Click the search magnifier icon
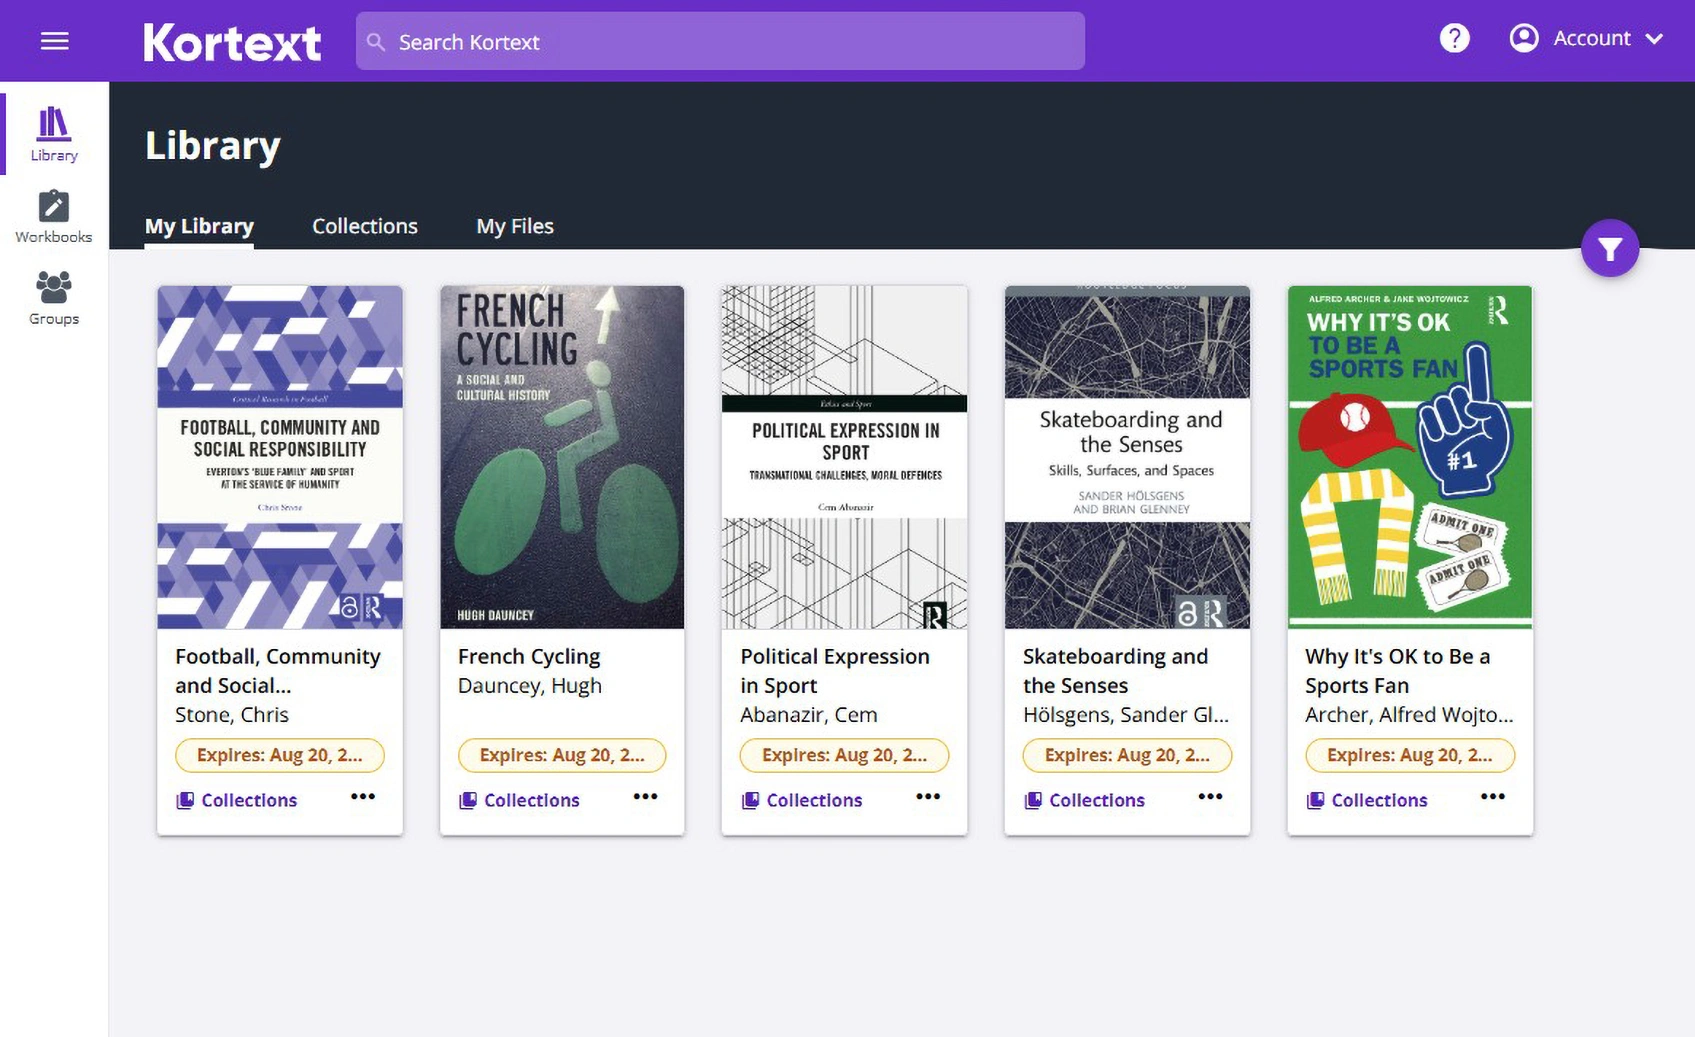The width and height of the screenshot is (1695, 1037). pos(376,42)
